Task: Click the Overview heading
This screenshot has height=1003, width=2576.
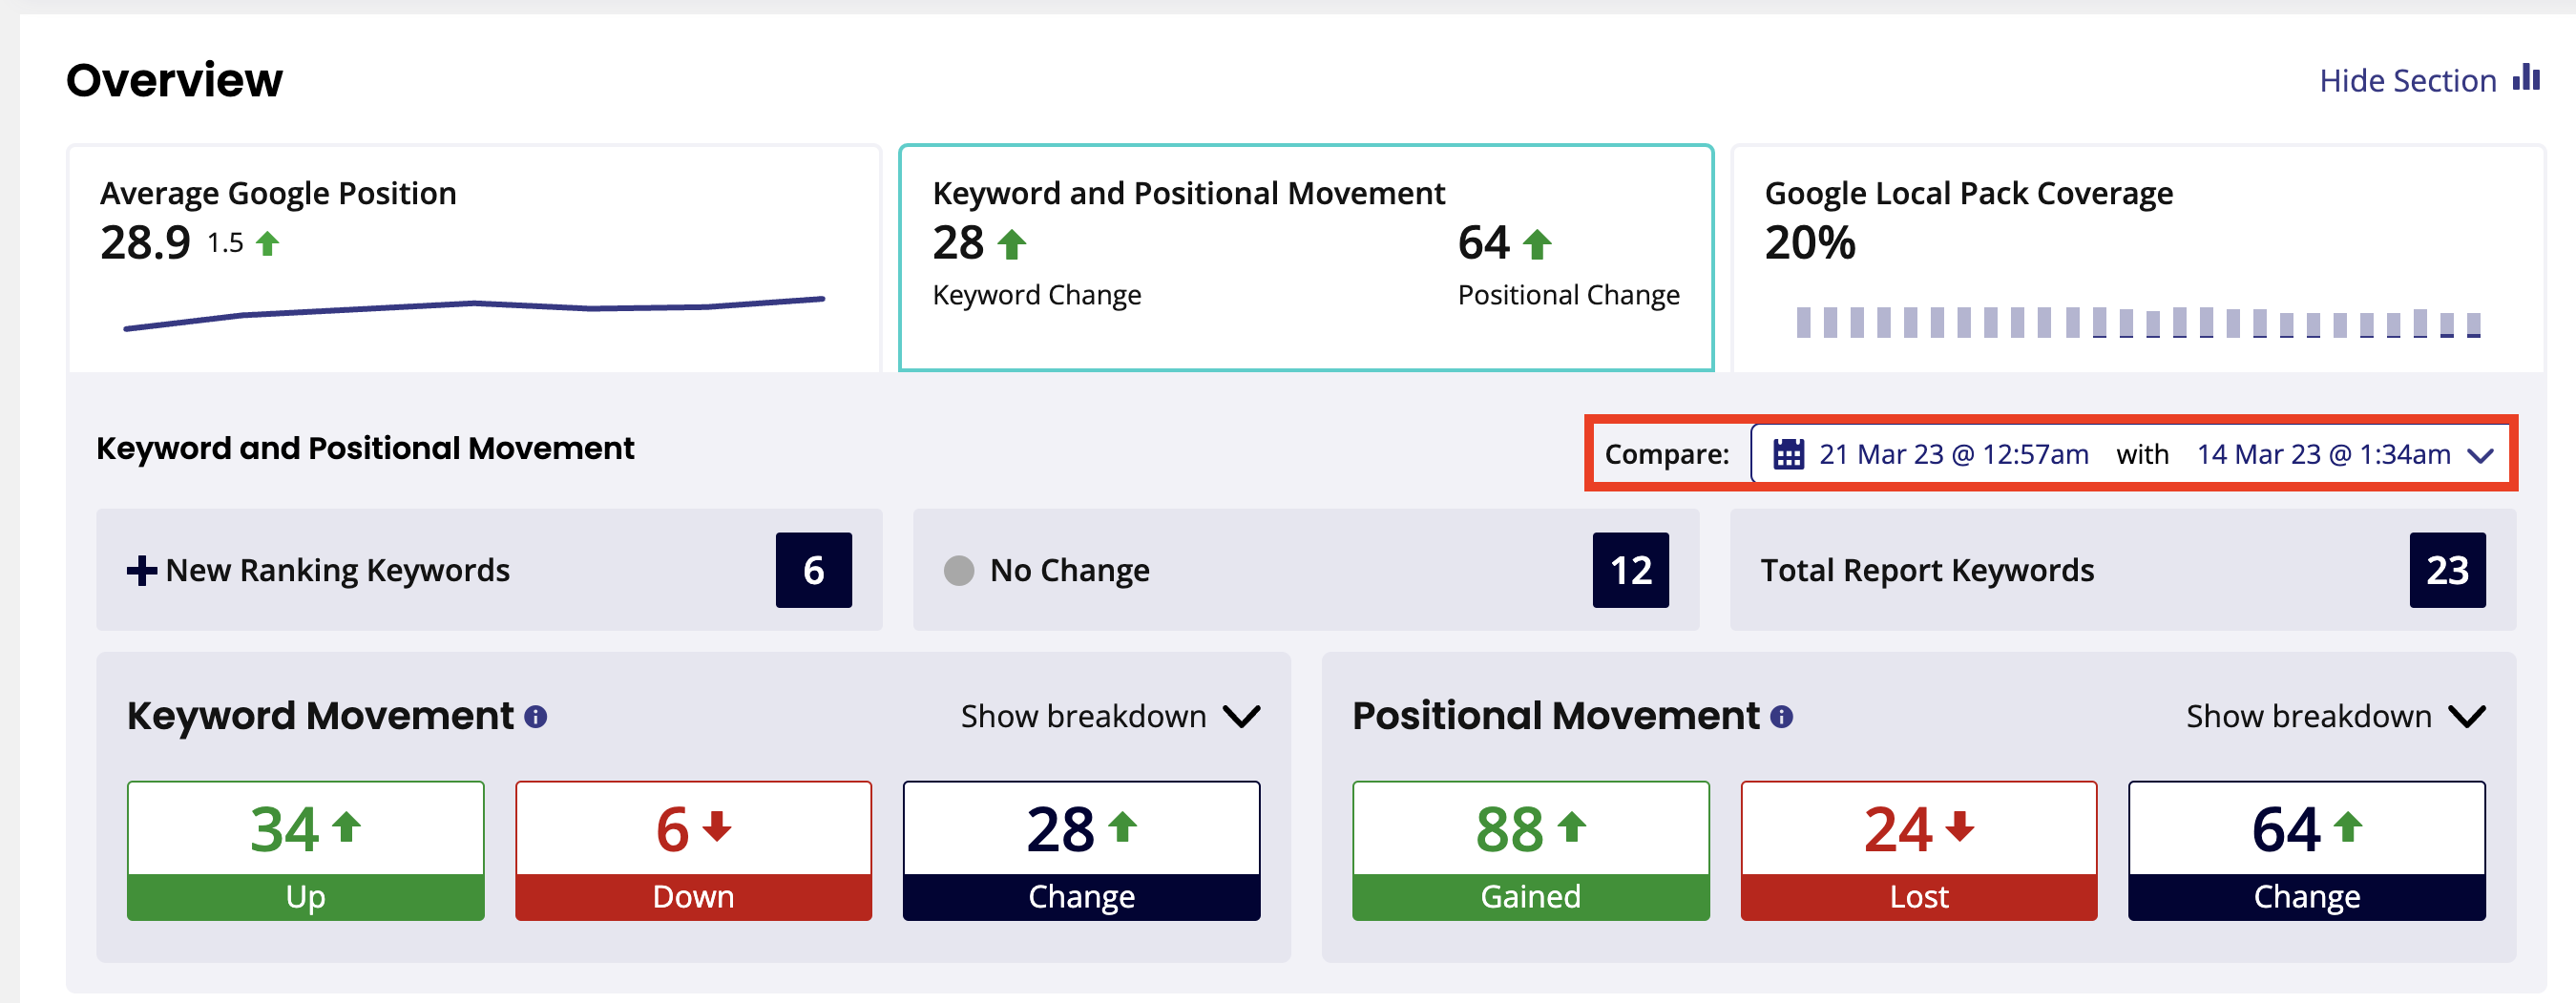Action: 175,80
